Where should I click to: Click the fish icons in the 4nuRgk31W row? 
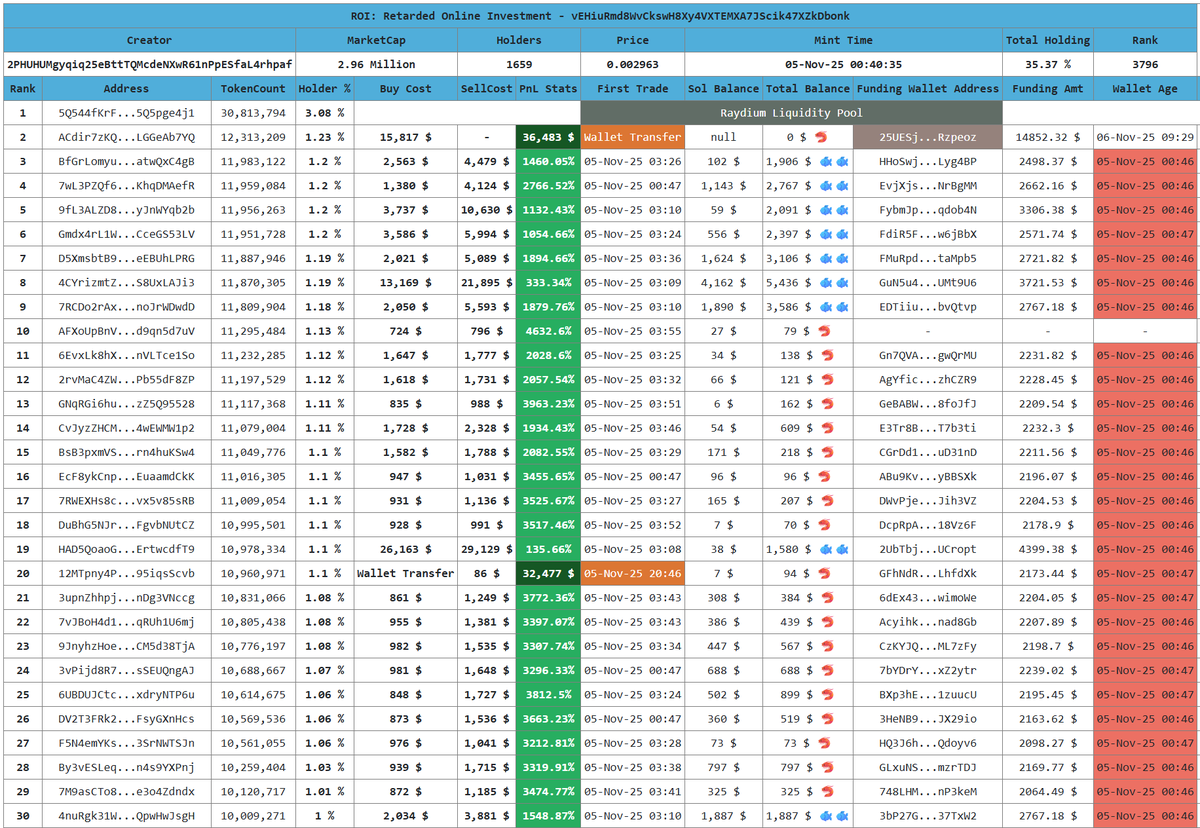(x=833, y=816)
